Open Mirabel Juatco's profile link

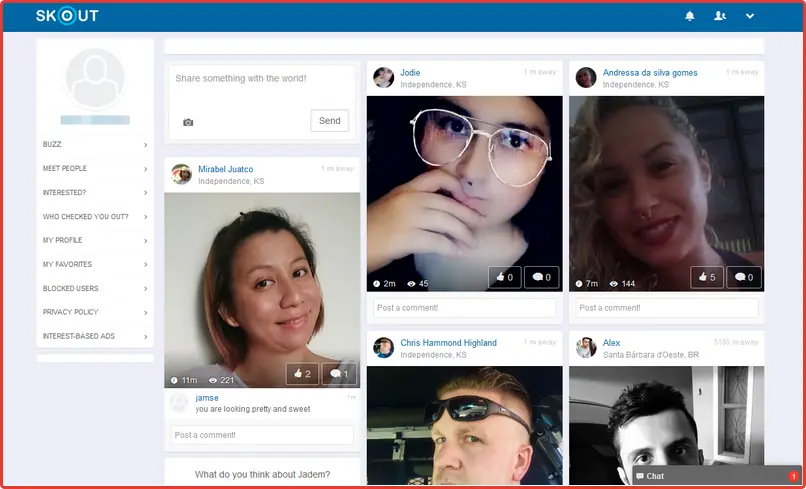(226, 169)
